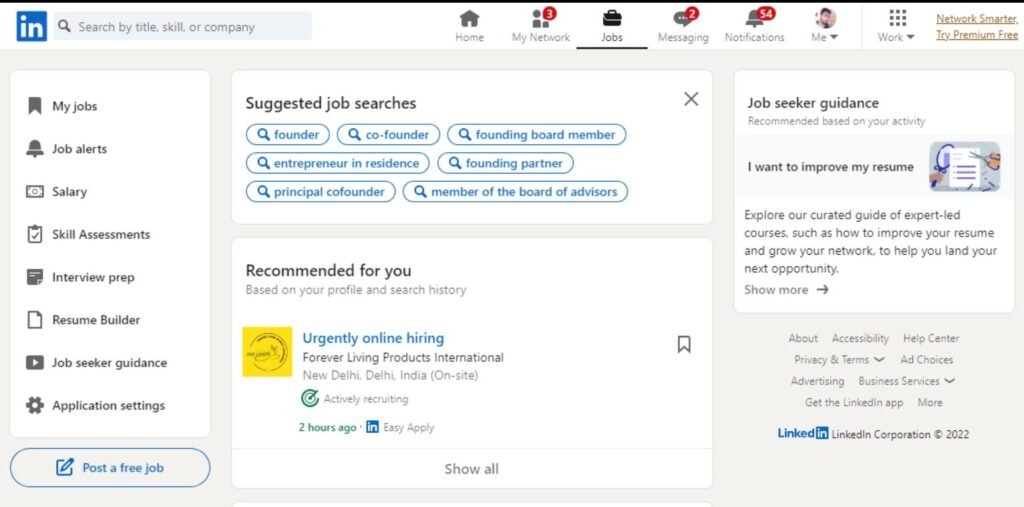This screenshot has height=507, width=1024.
Task: Open the More footer menu
Action: (929, 402)
